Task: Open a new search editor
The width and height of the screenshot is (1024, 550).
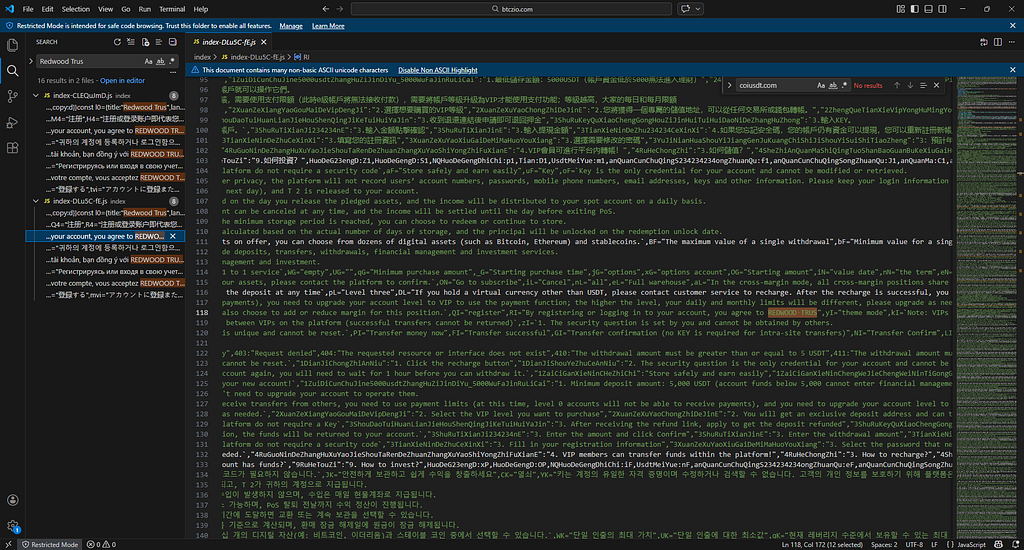Action: click(145, 42)
